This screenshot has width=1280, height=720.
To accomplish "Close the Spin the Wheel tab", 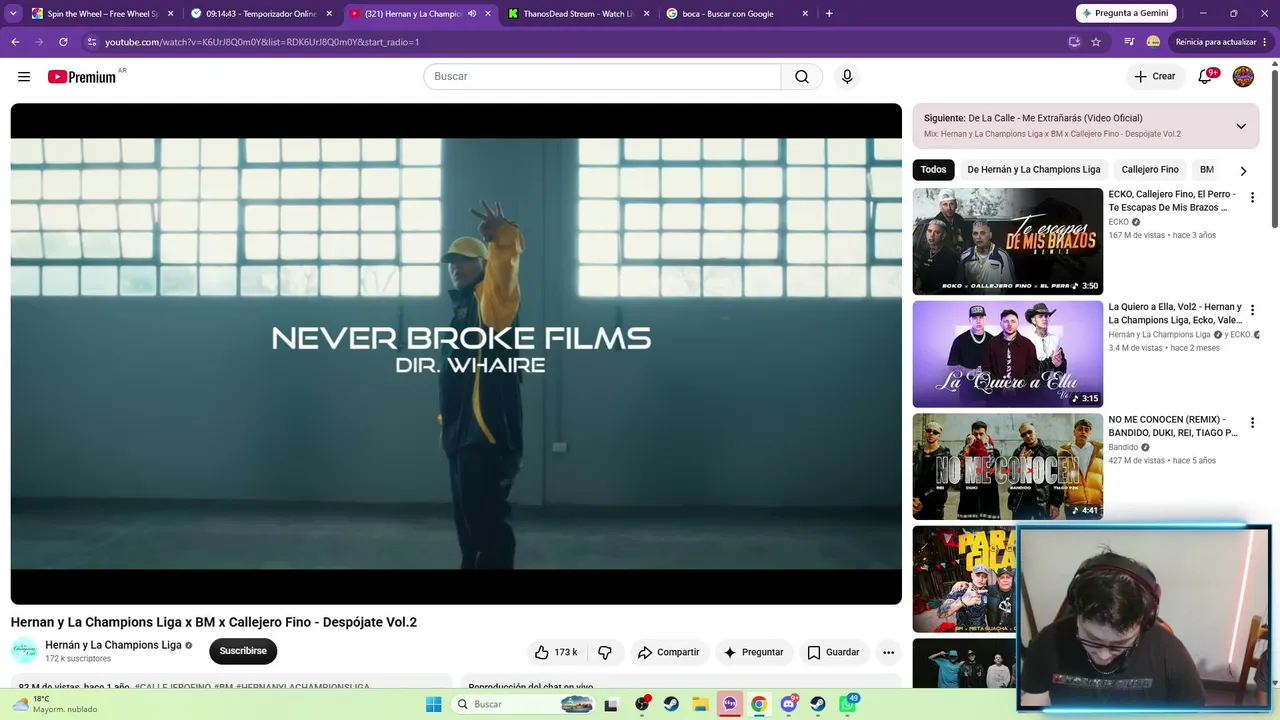I will pyautogui.click(x=170, y=14).
